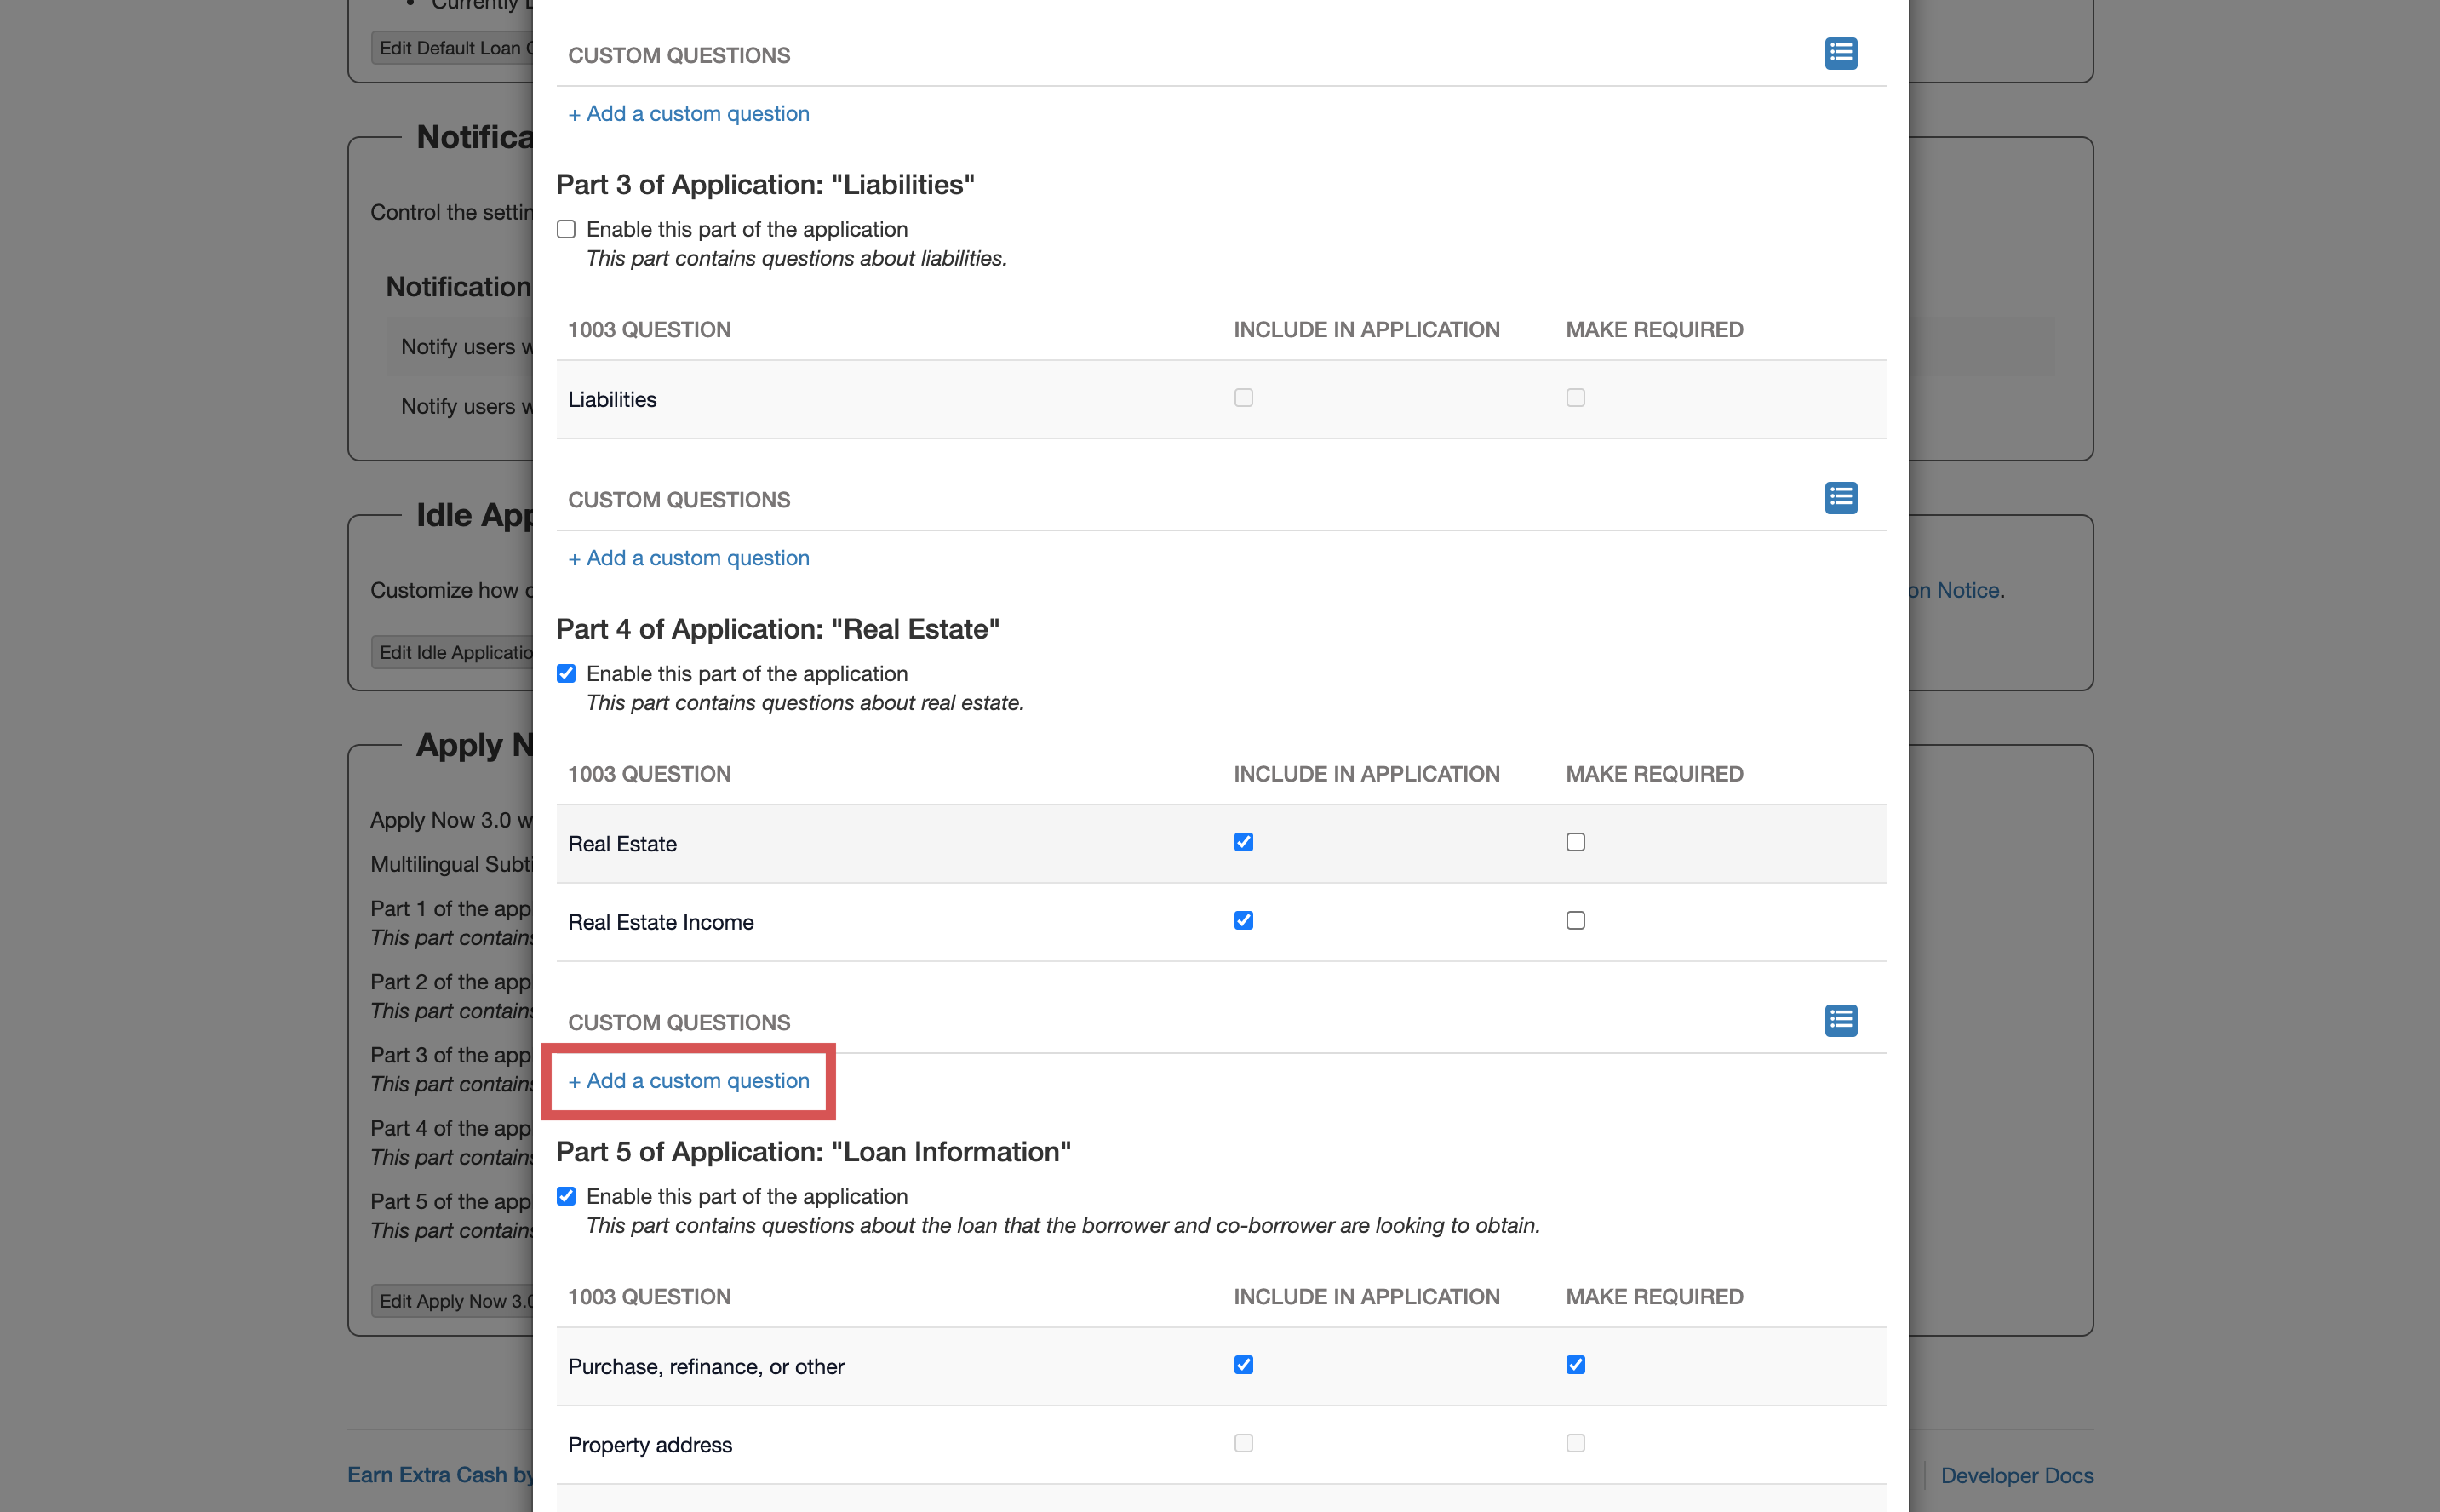This screenshot has width=2440, height=1512.
Task: Disable Part 4 Real Estate section checkbox
Action: point(566,673)
